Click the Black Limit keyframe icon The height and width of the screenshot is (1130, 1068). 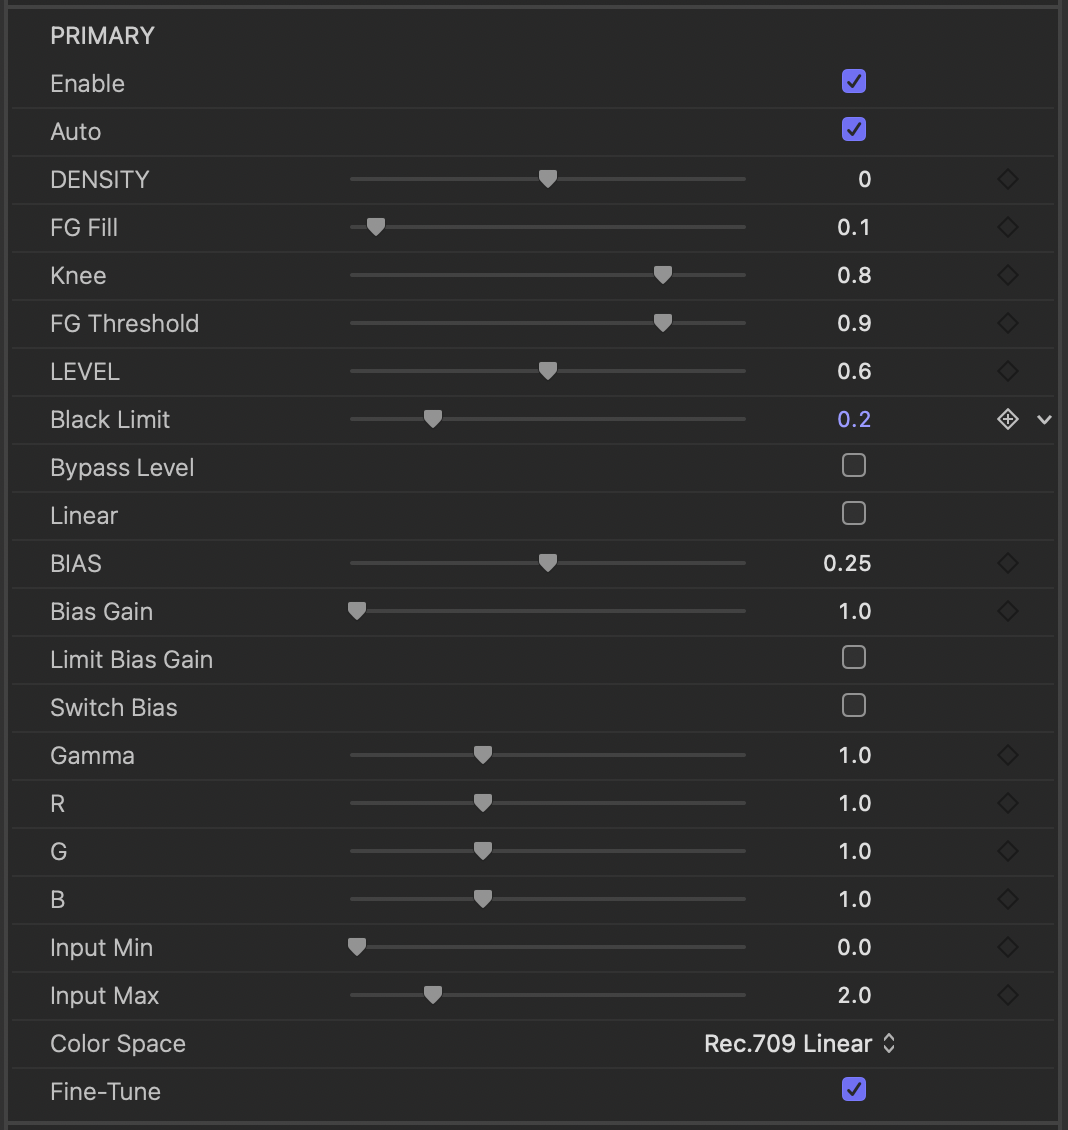1008,419
